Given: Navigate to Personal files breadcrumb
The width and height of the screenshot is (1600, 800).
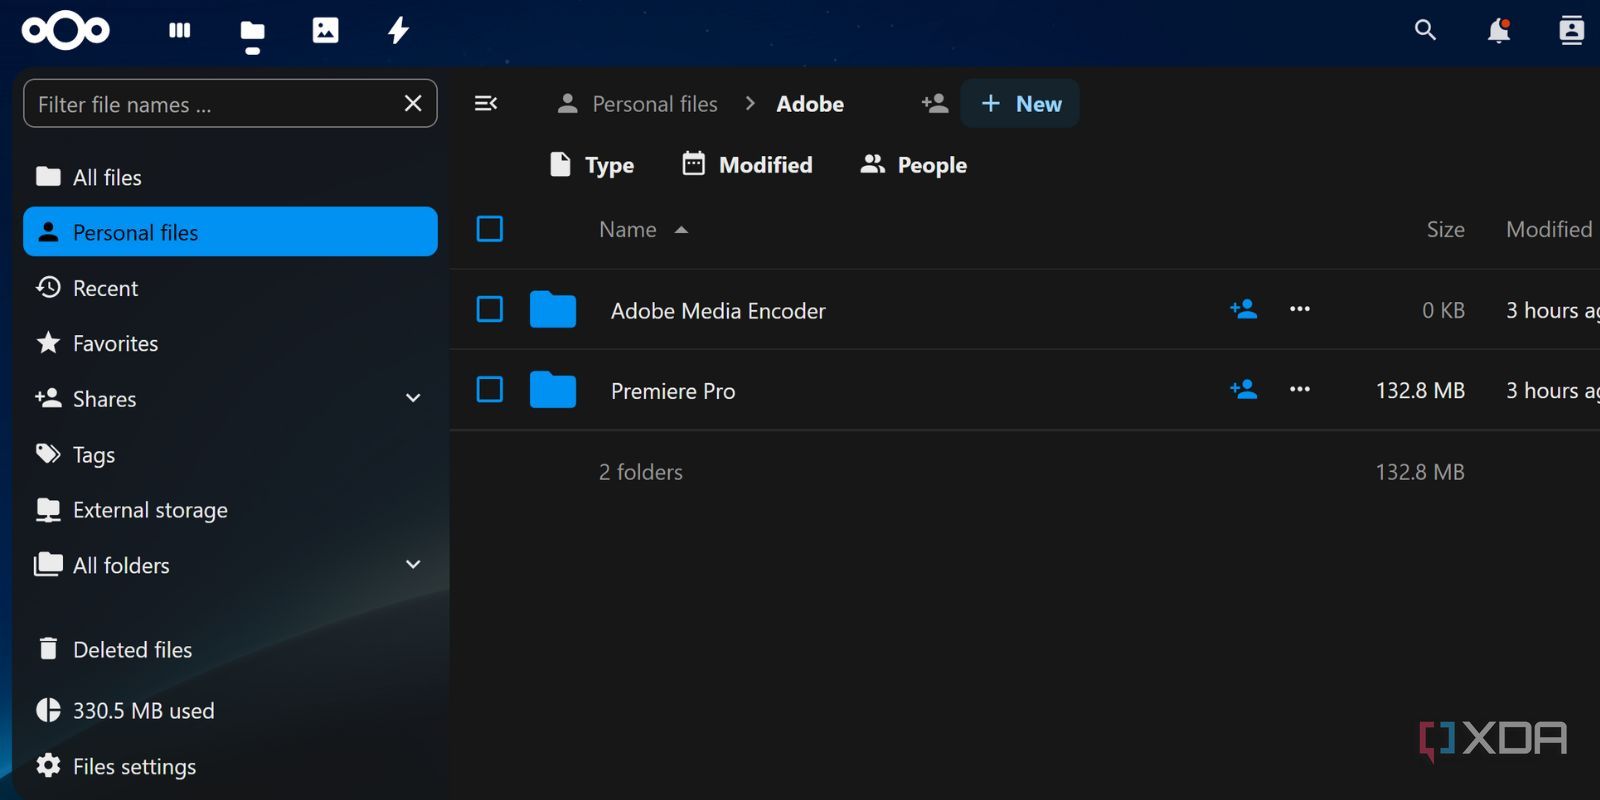Looking at the screenshot, I should (638, 103).
